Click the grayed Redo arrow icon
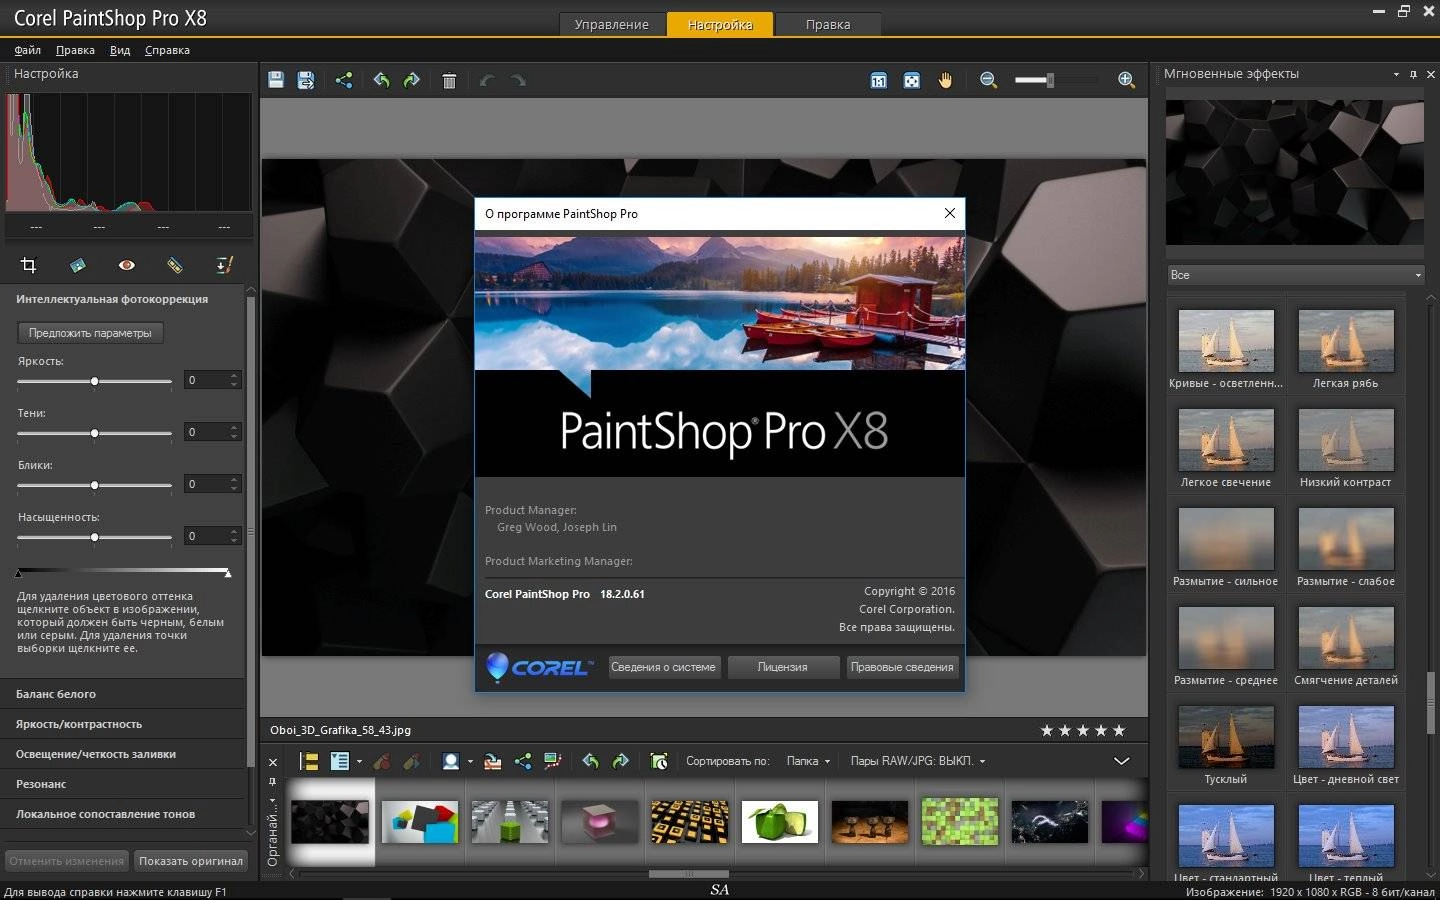 point(518,80)
